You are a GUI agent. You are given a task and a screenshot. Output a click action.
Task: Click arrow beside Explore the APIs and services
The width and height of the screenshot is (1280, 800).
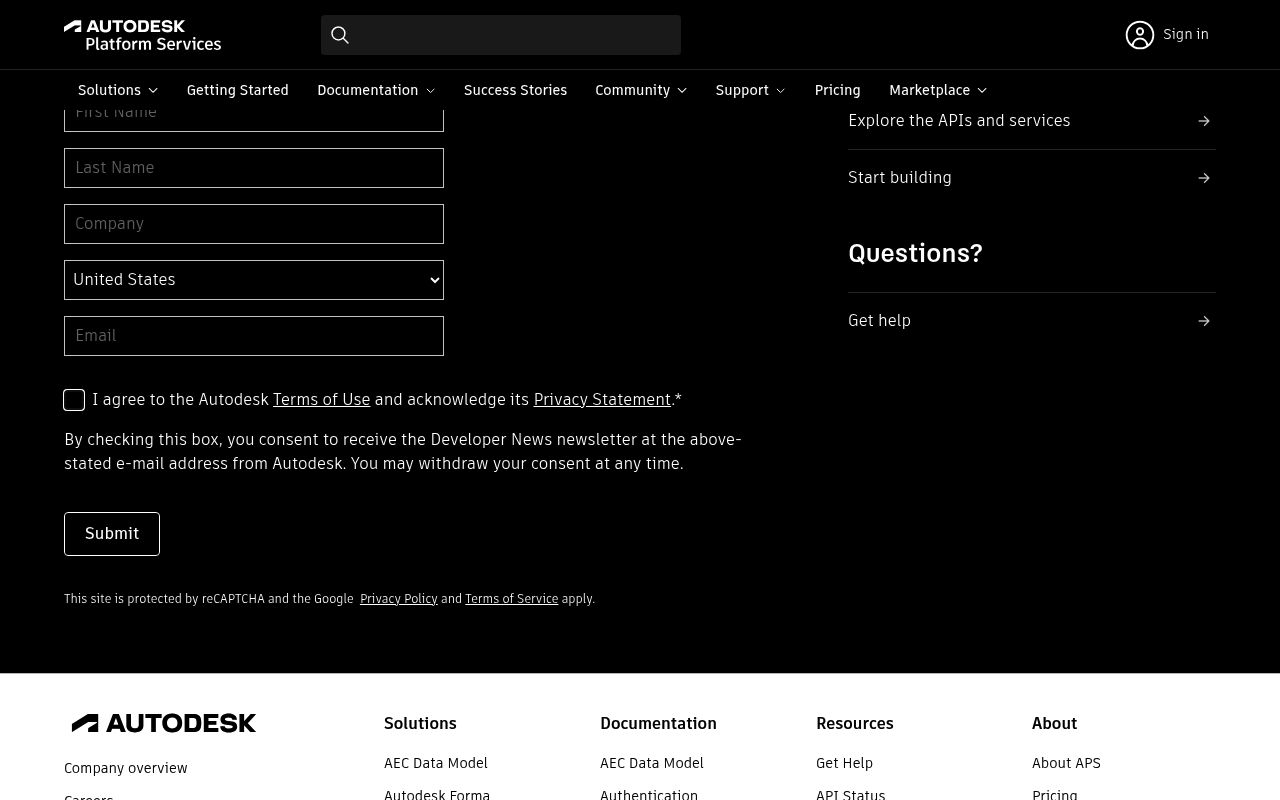coord(1204,121)
